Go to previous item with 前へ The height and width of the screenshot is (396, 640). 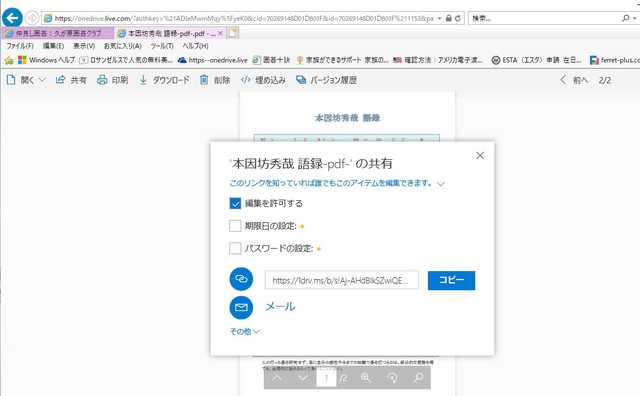[575, 80]
